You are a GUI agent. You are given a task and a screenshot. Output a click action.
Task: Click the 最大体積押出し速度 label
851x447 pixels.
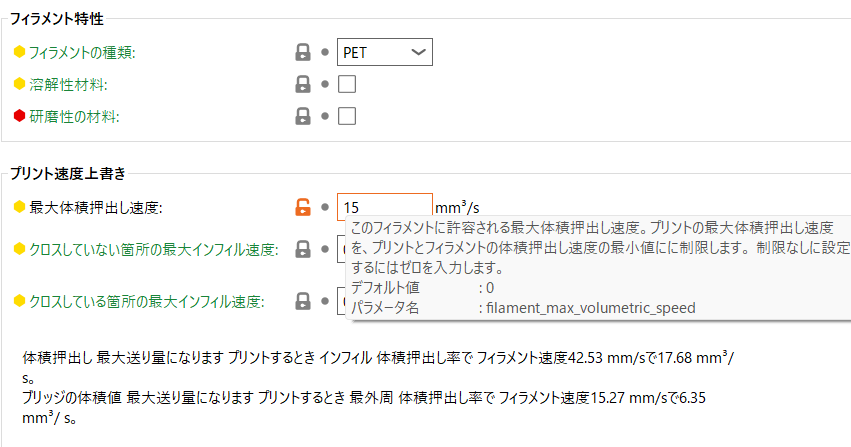95,208
